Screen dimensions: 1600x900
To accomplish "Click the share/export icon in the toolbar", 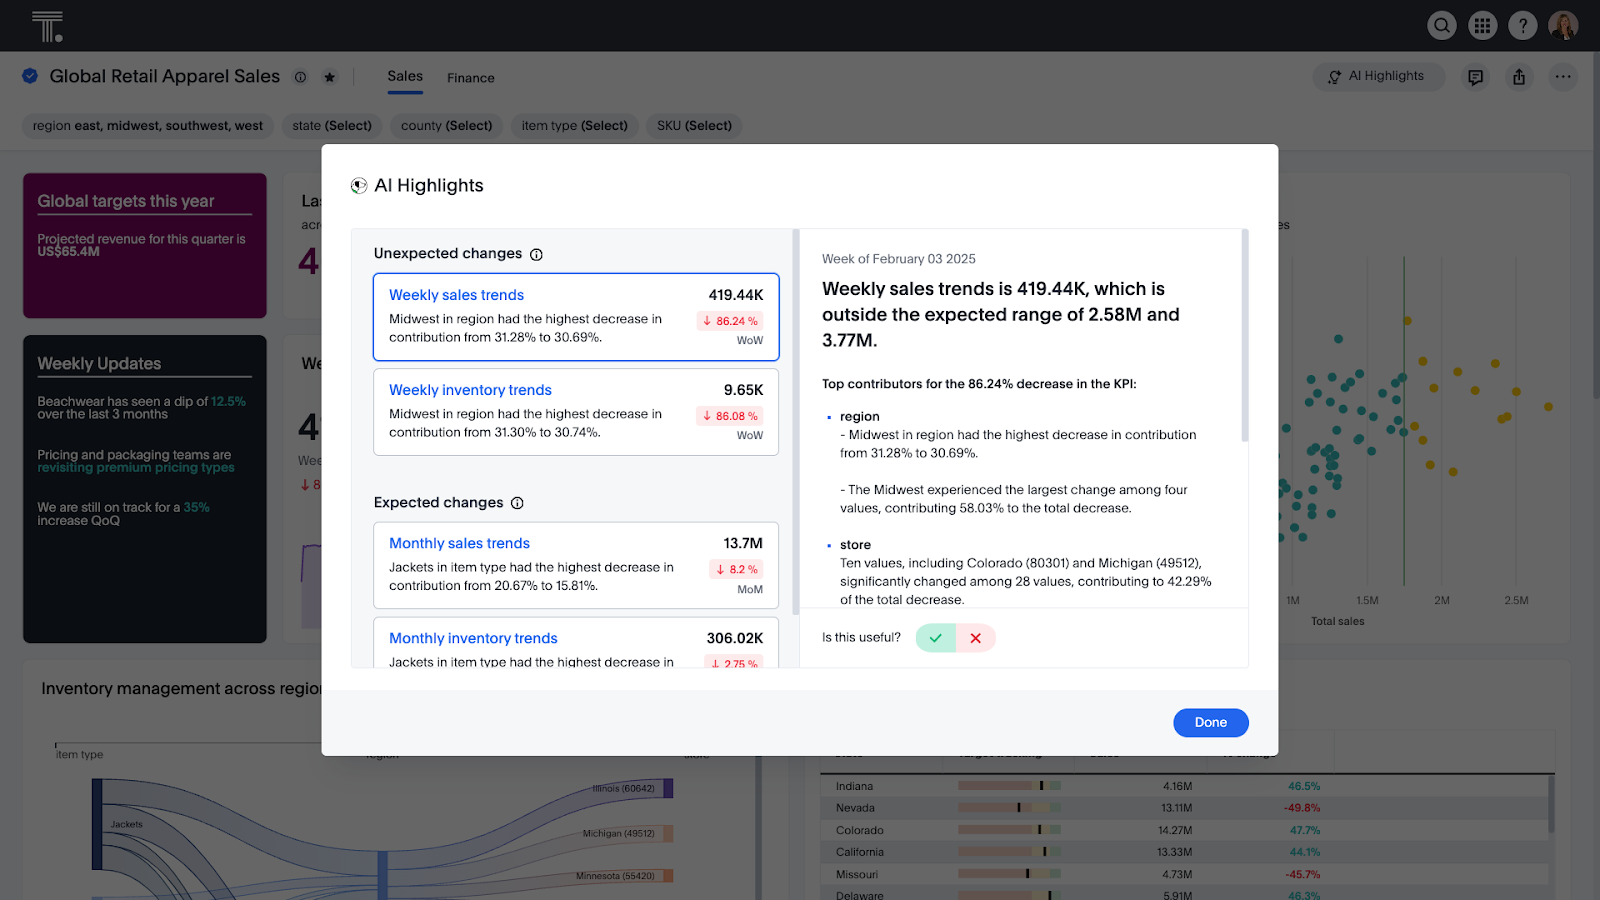I will pos(1519,76).
